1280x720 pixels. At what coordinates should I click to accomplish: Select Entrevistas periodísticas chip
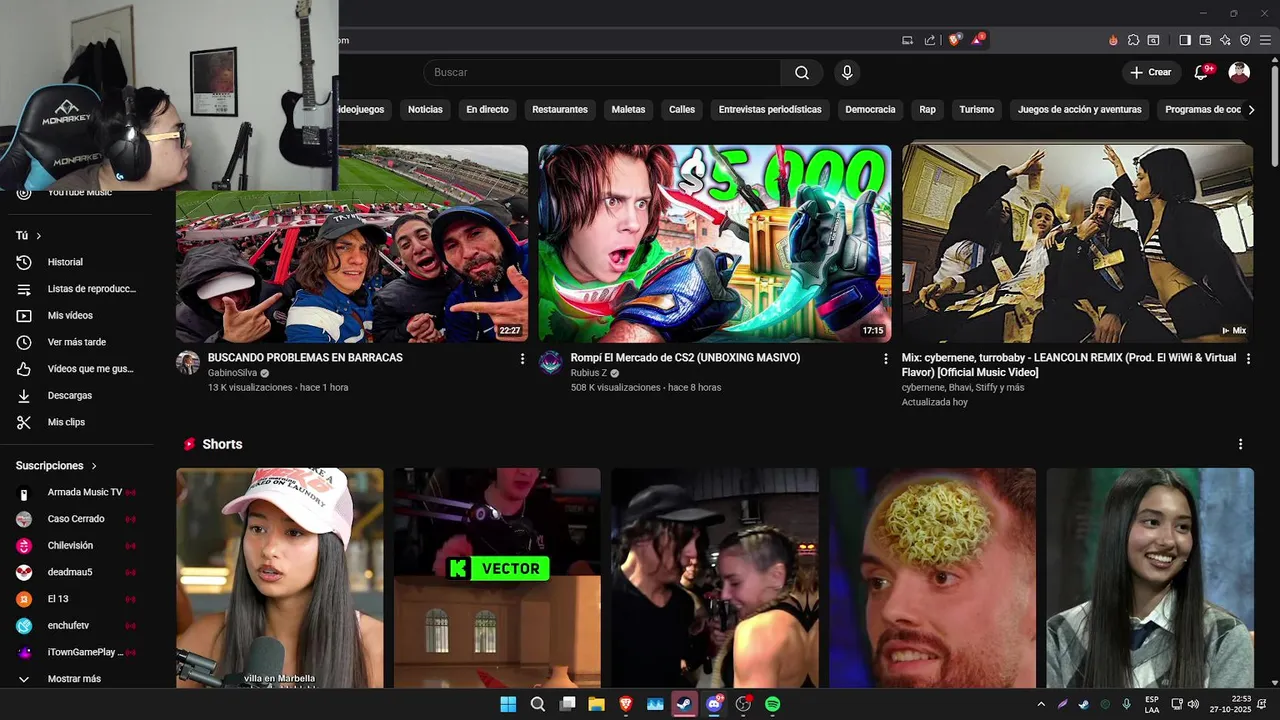(x=770, y=110)
